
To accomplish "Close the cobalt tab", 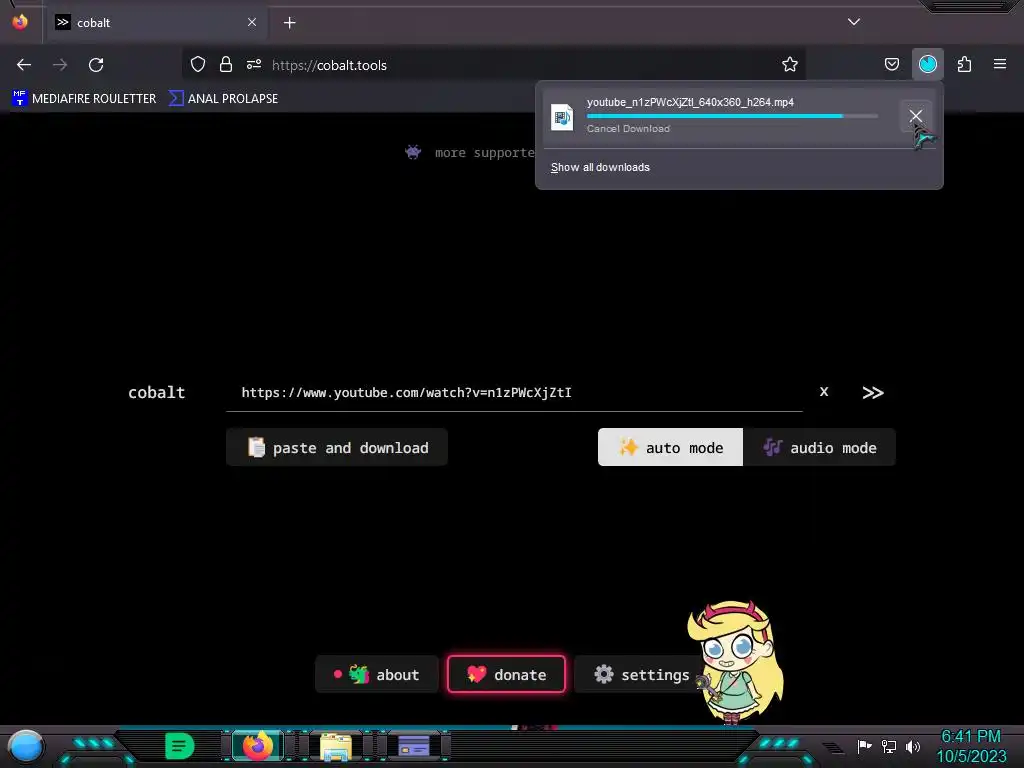I will point(252,22).
